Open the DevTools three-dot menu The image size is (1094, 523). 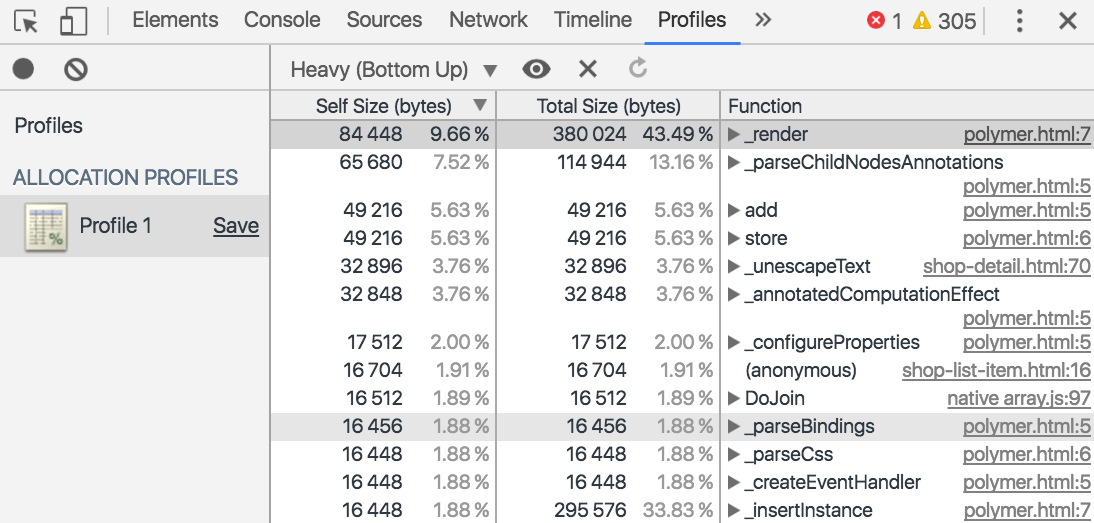click(1019, 21)
